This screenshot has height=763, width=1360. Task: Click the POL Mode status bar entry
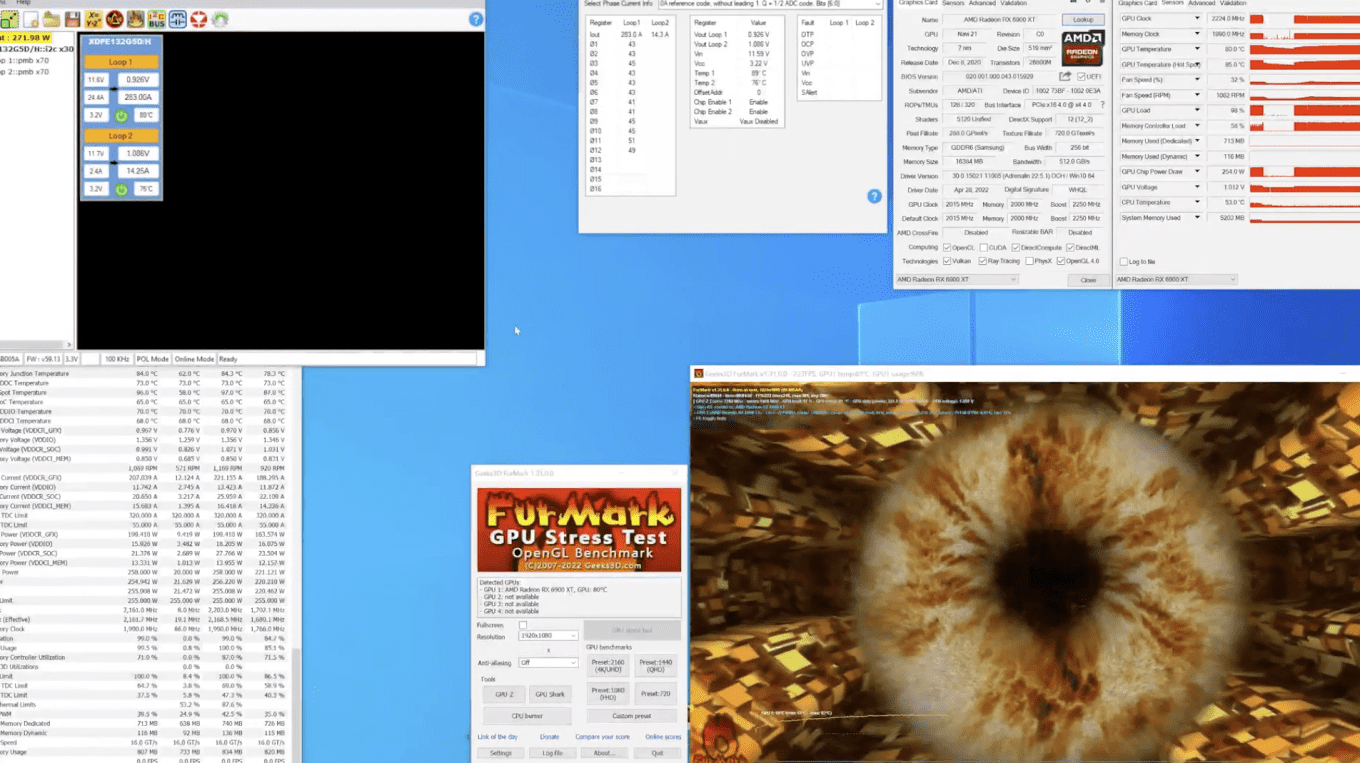click(152, 359)
